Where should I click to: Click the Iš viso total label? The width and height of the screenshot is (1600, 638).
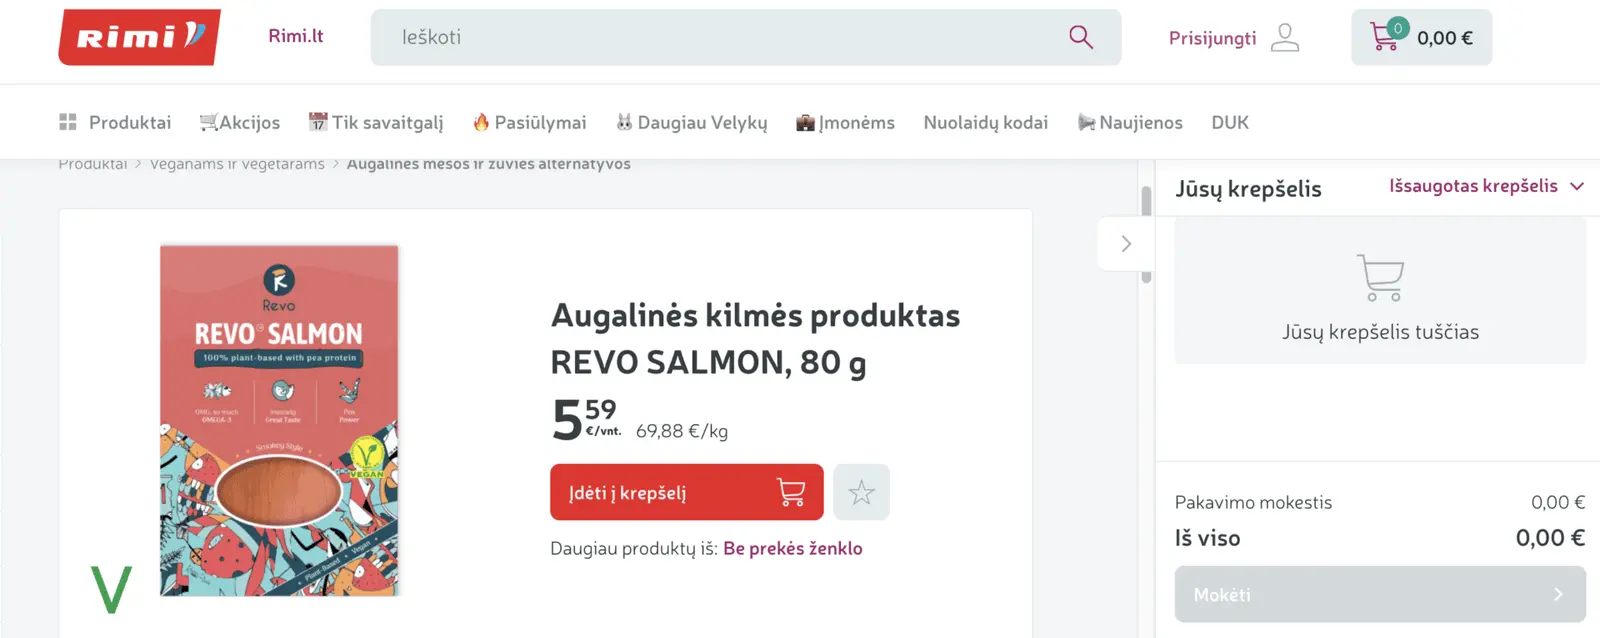pos(1207,538)
